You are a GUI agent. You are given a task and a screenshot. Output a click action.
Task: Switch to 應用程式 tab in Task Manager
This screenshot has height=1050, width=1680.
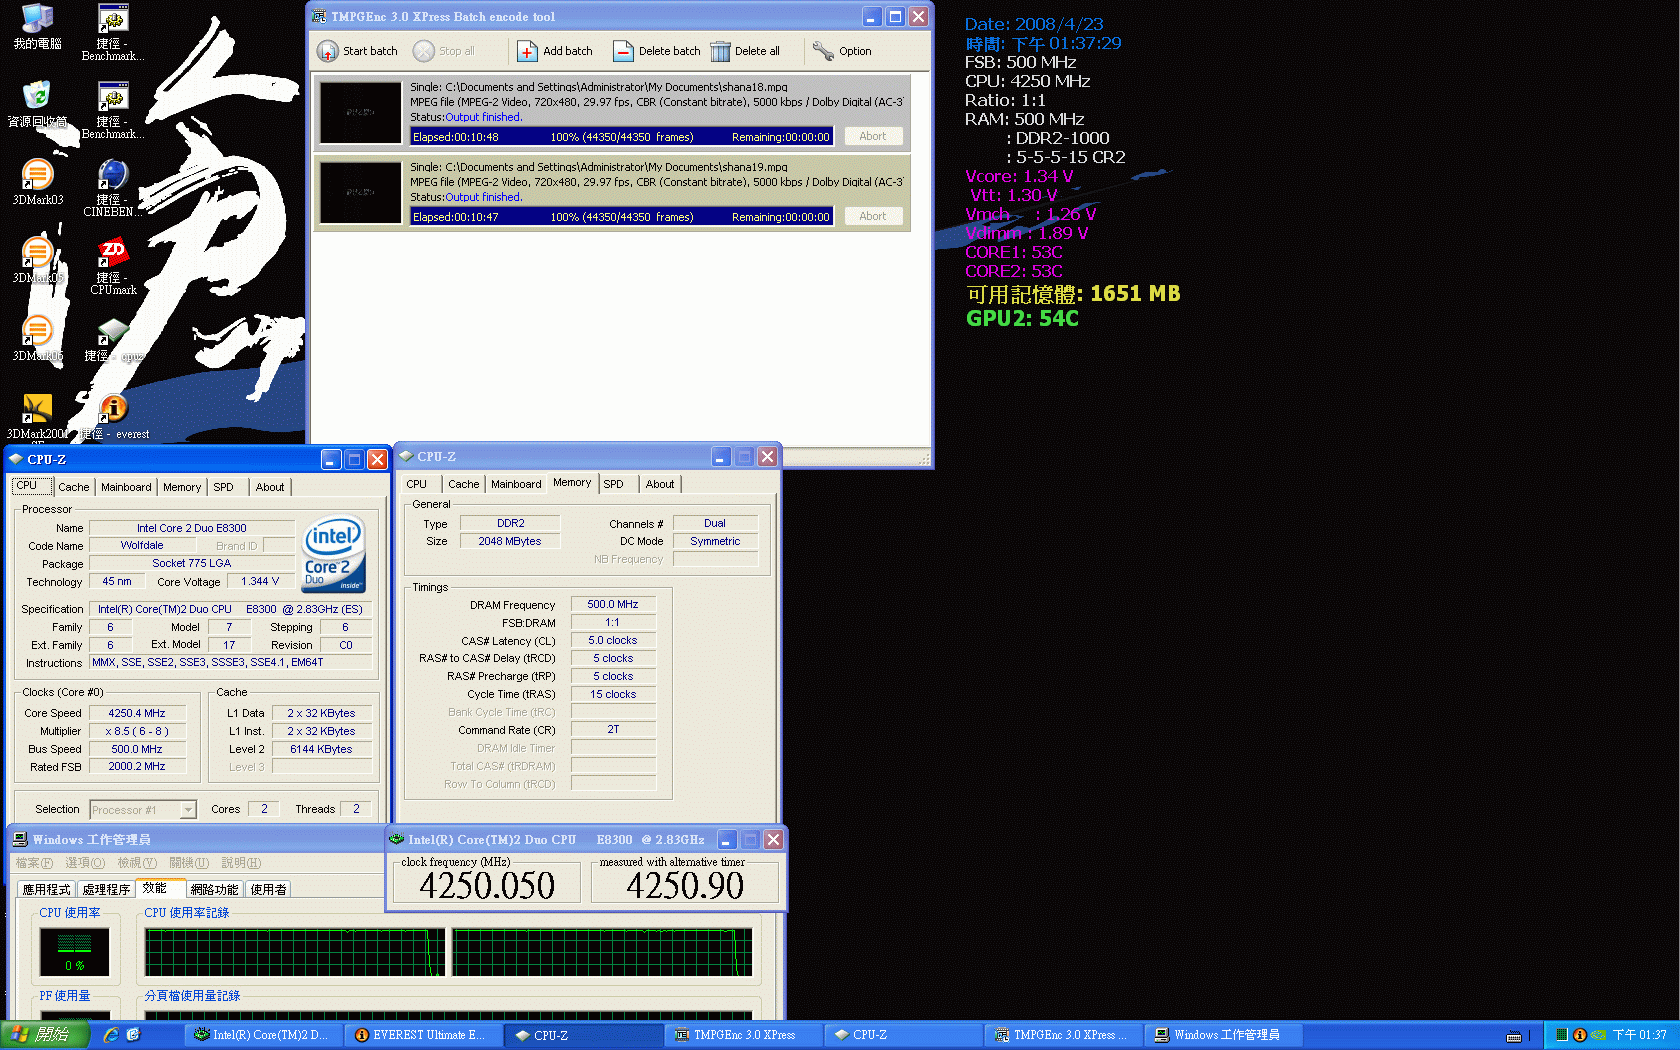tap(47, 889)
